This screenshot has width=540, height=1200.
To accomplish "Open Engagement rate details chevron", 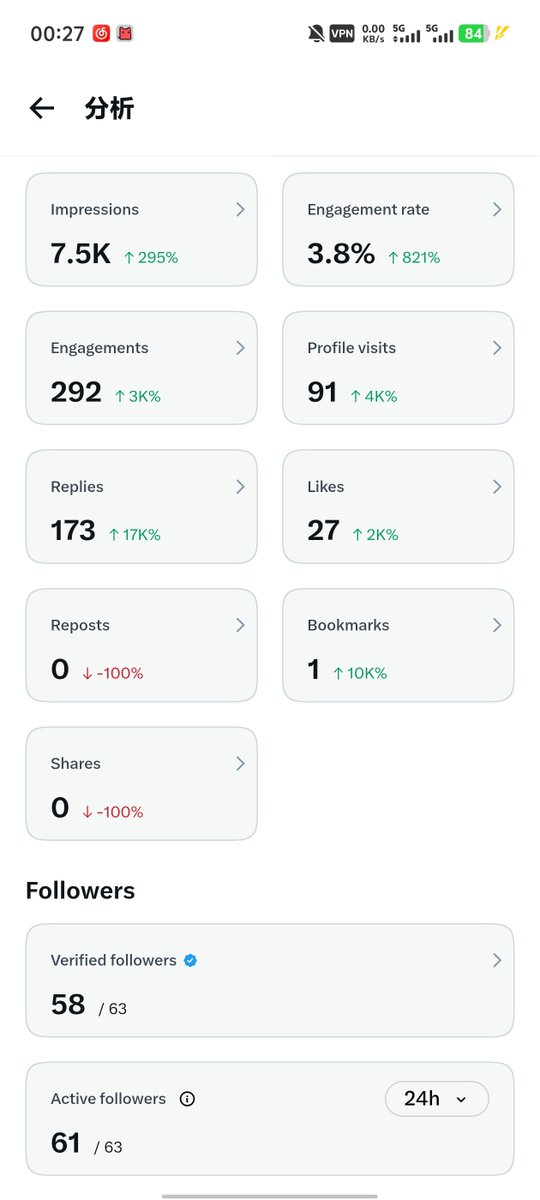I will point(497,209).
